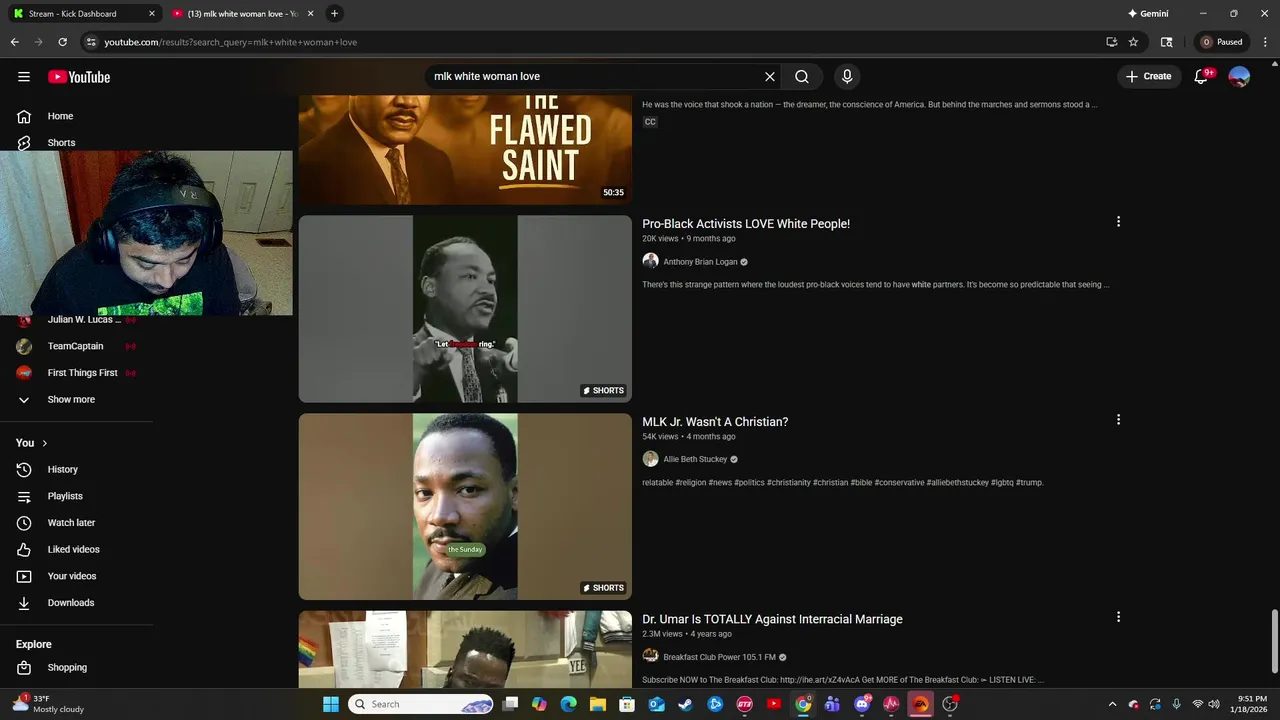The height and width of the screenshot is (720, 1280).
Task: Open Discord from the taskbar
Action: (x=862, y=704)
